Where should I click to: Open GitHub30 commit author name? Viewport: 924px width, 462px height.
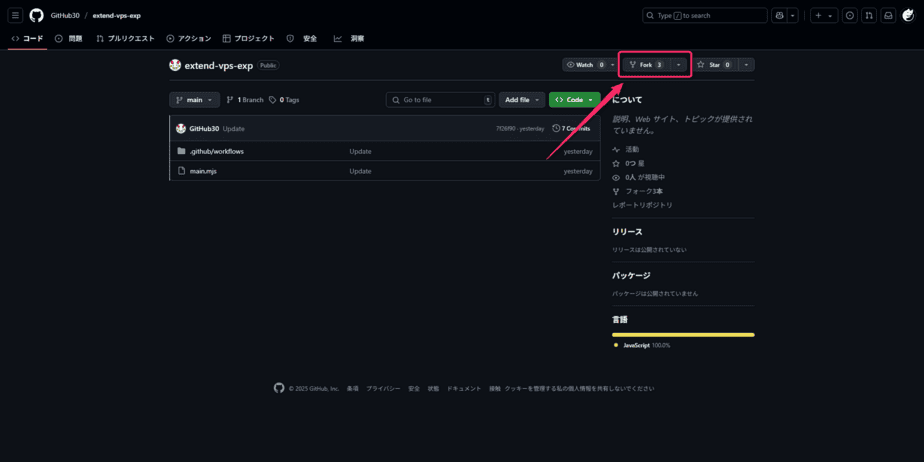tap(204, 128)
